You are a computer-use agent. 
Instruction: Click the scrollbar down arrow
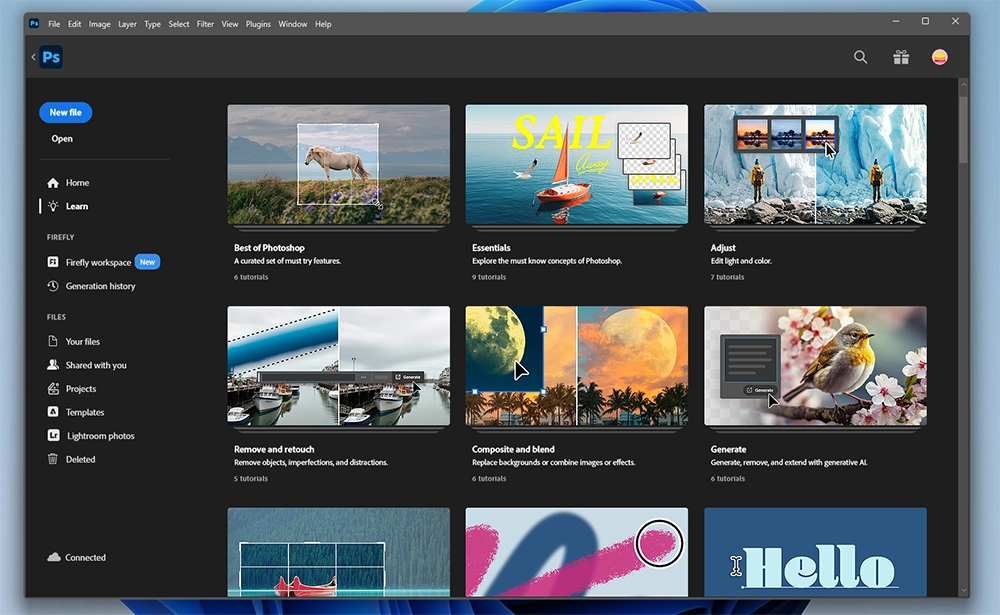point(964,591)
